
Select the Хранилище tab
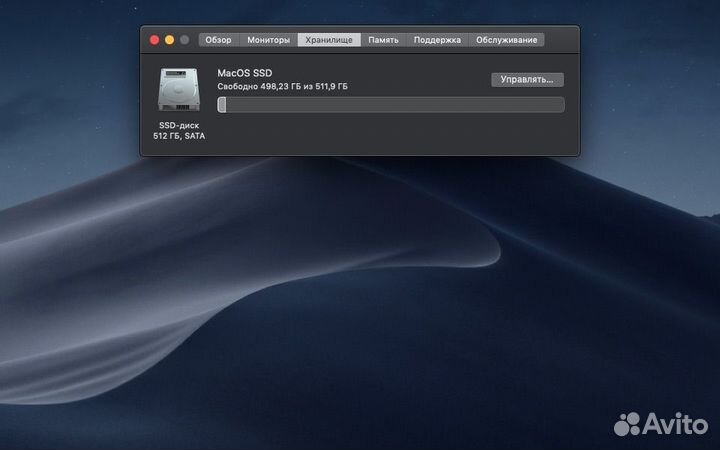click(329, 40)
